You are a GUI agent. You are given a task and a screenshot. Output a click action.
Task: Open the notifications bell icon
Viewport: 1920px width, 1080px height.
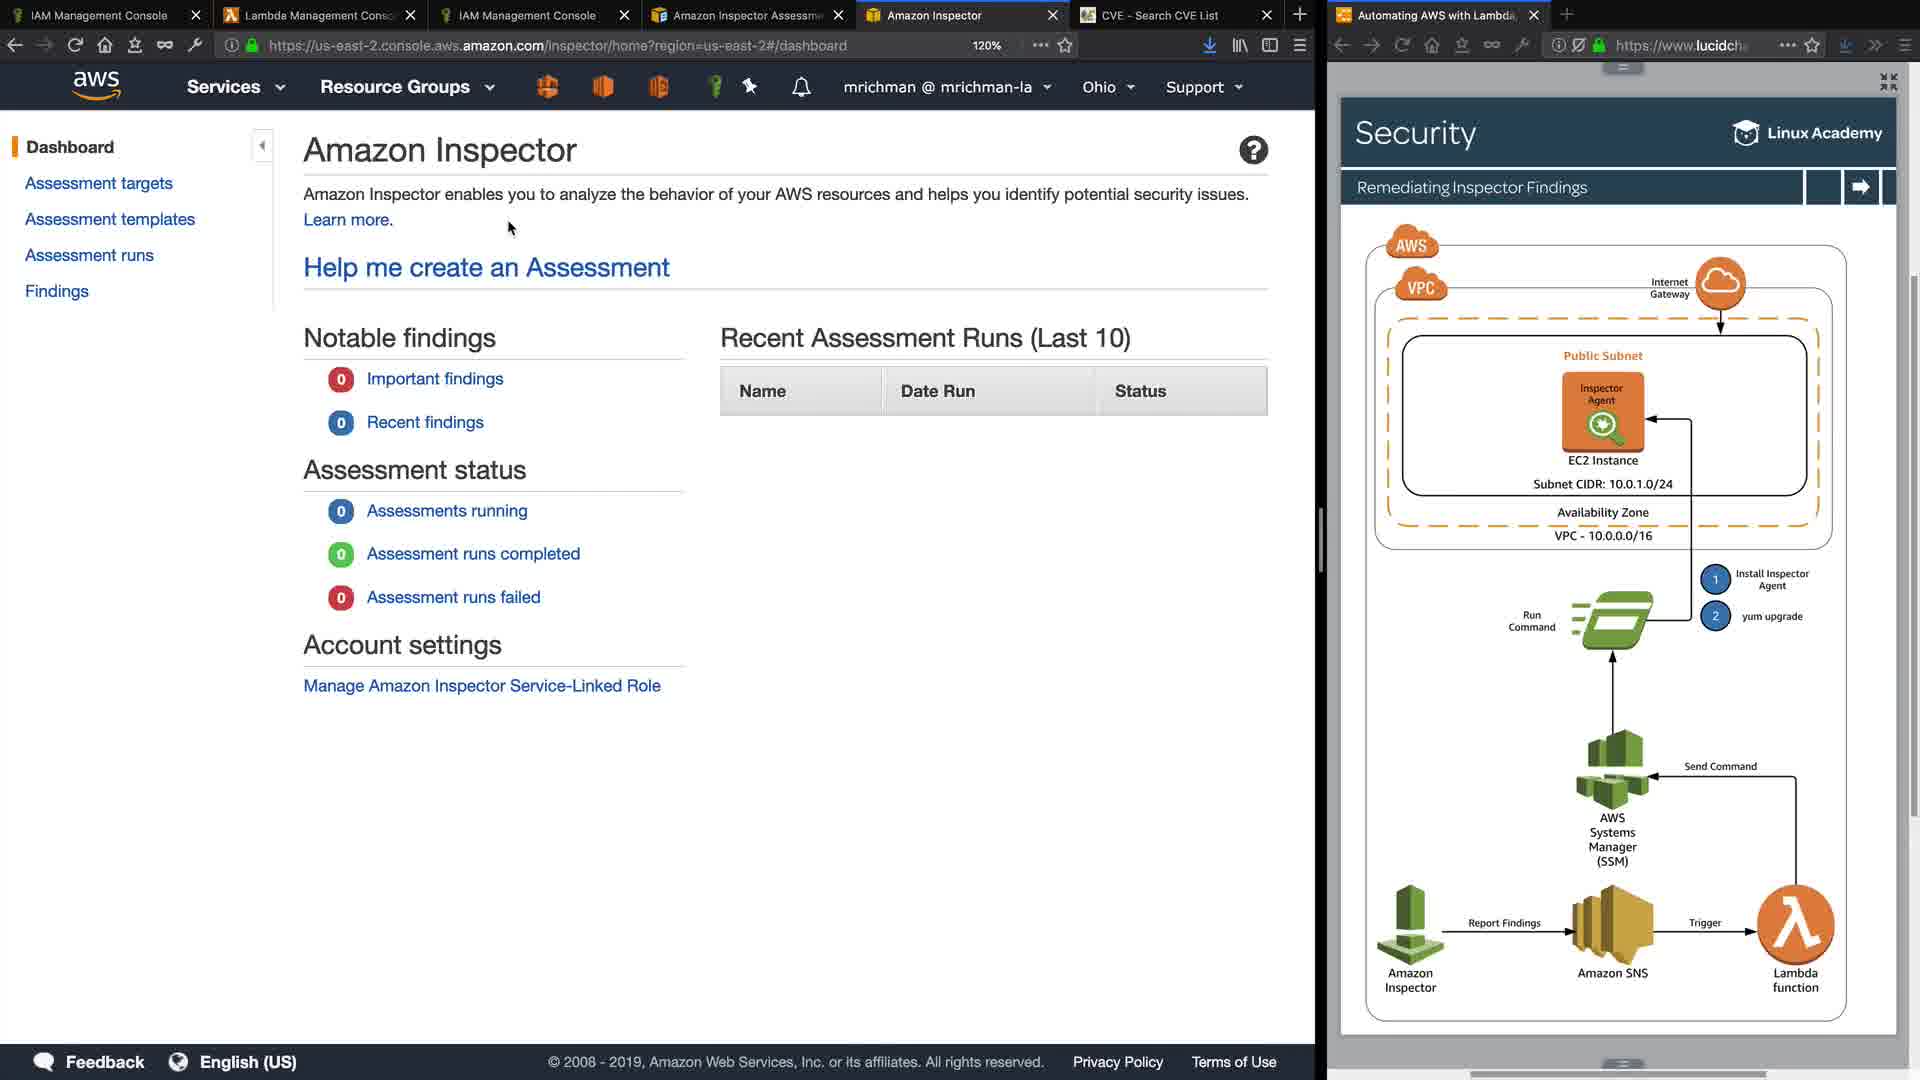(x=801, y=87)
